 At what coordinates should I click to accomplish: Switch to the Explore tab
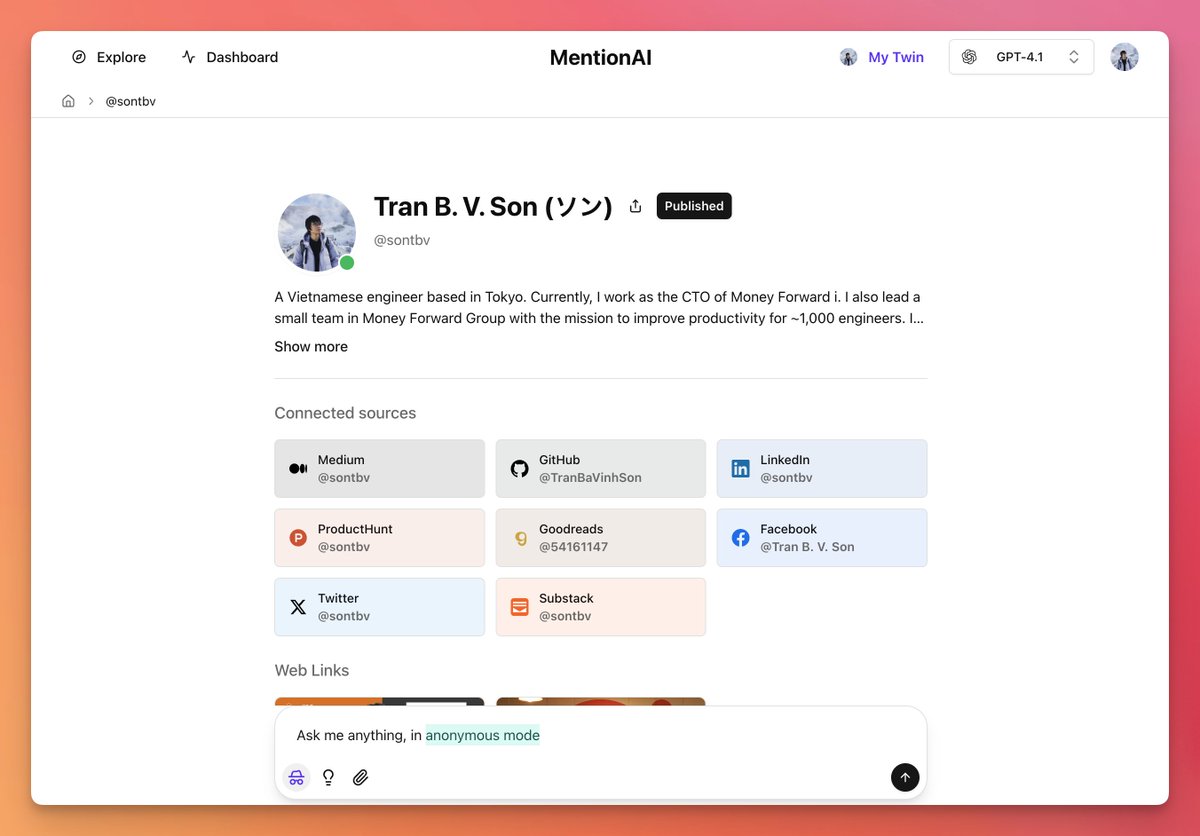(108, 57)
